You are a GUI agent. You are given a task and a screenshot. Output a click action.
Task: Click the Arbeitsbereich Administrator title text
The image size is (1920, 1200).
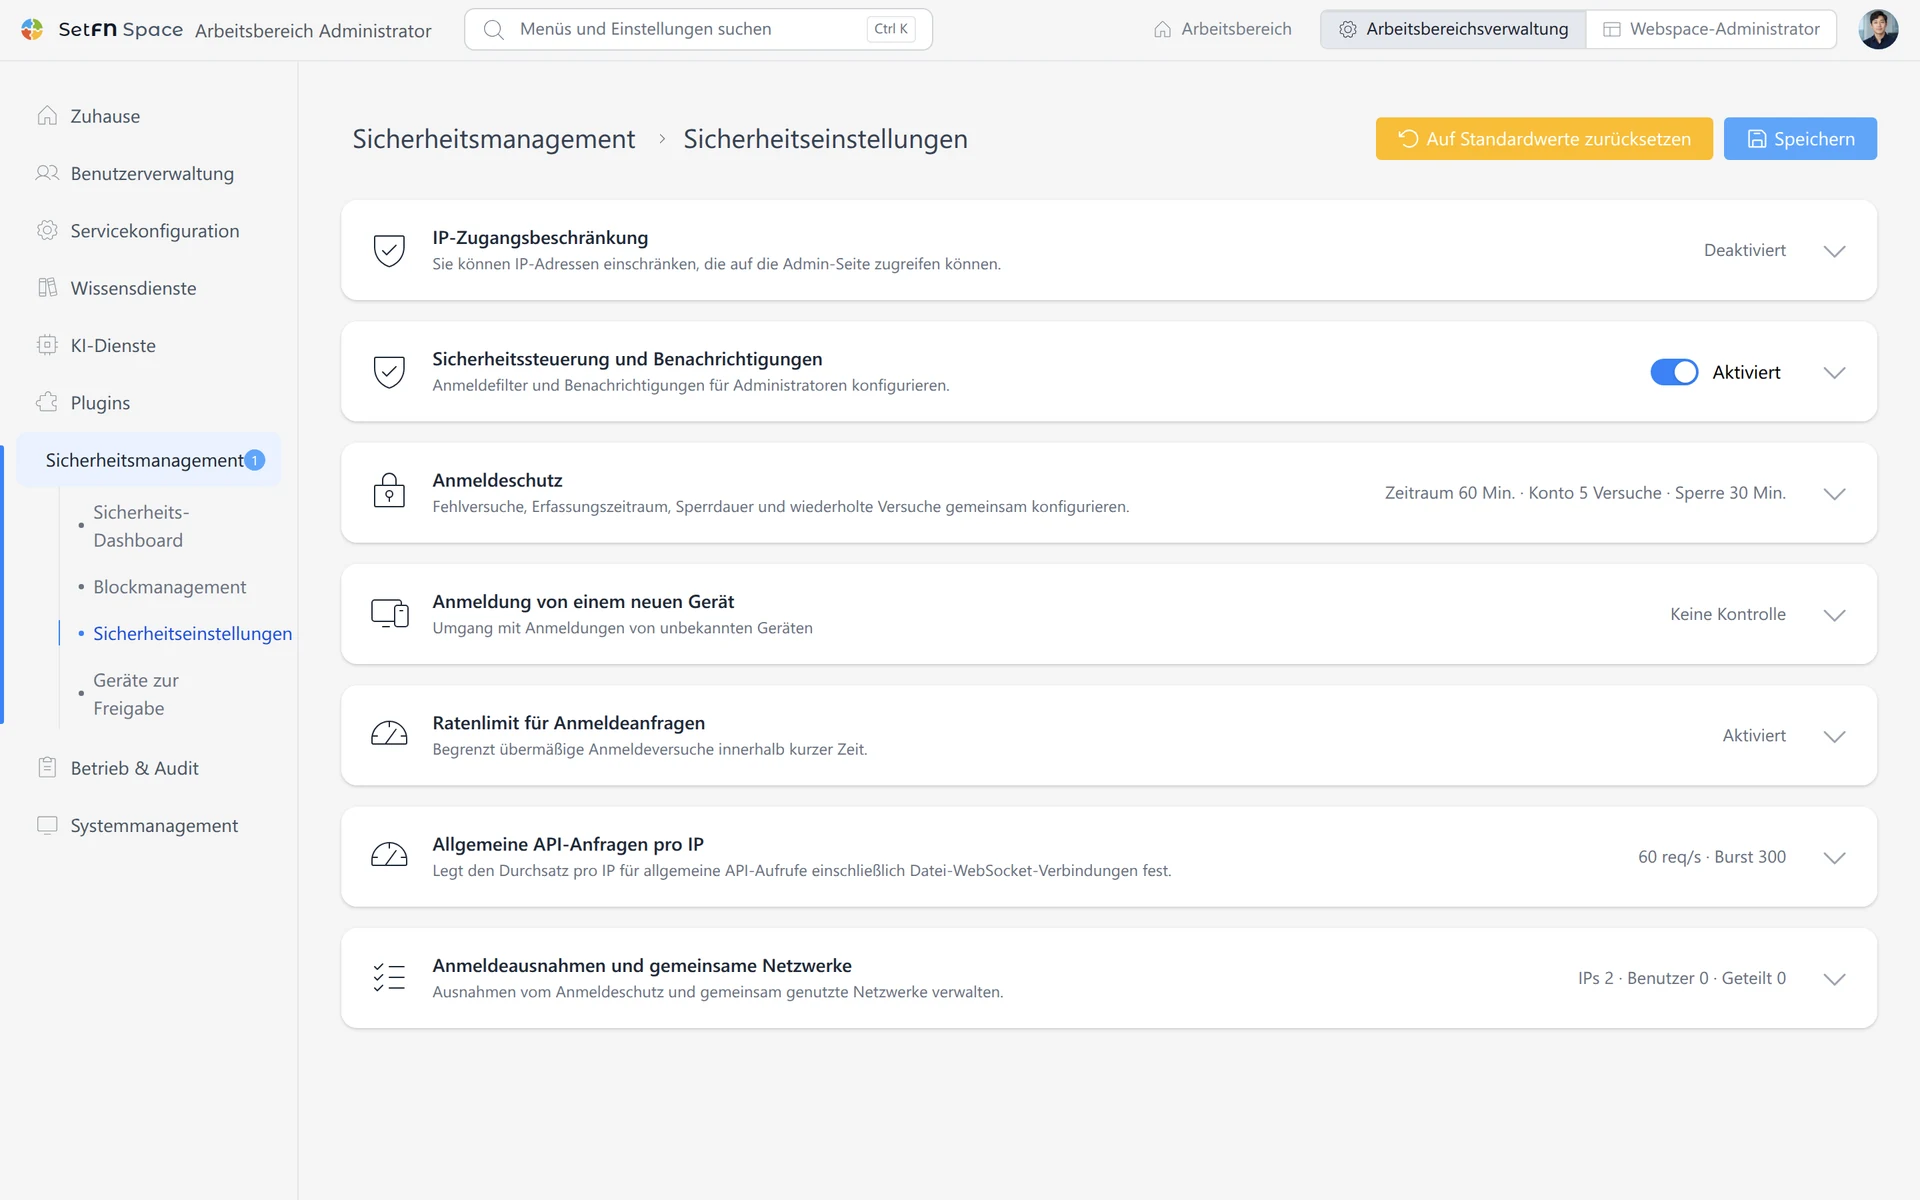(x=313, y=31)
